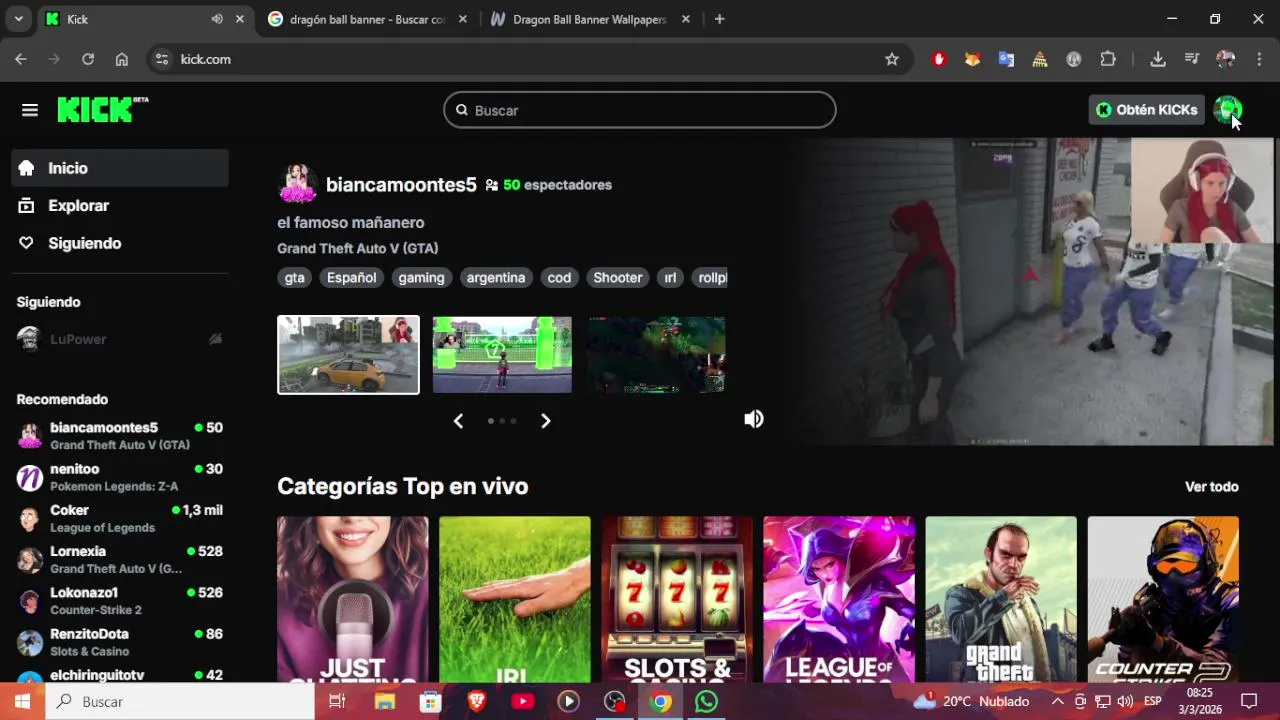1280x720 pixels.
Task: Open biancamoontes5 recommended channel in sidebar
Action: click(x=120, y=435)
